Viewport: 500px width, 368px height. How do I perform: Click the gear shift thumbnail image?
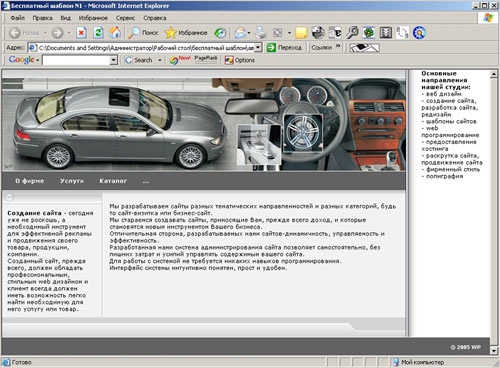coord(259,145)
